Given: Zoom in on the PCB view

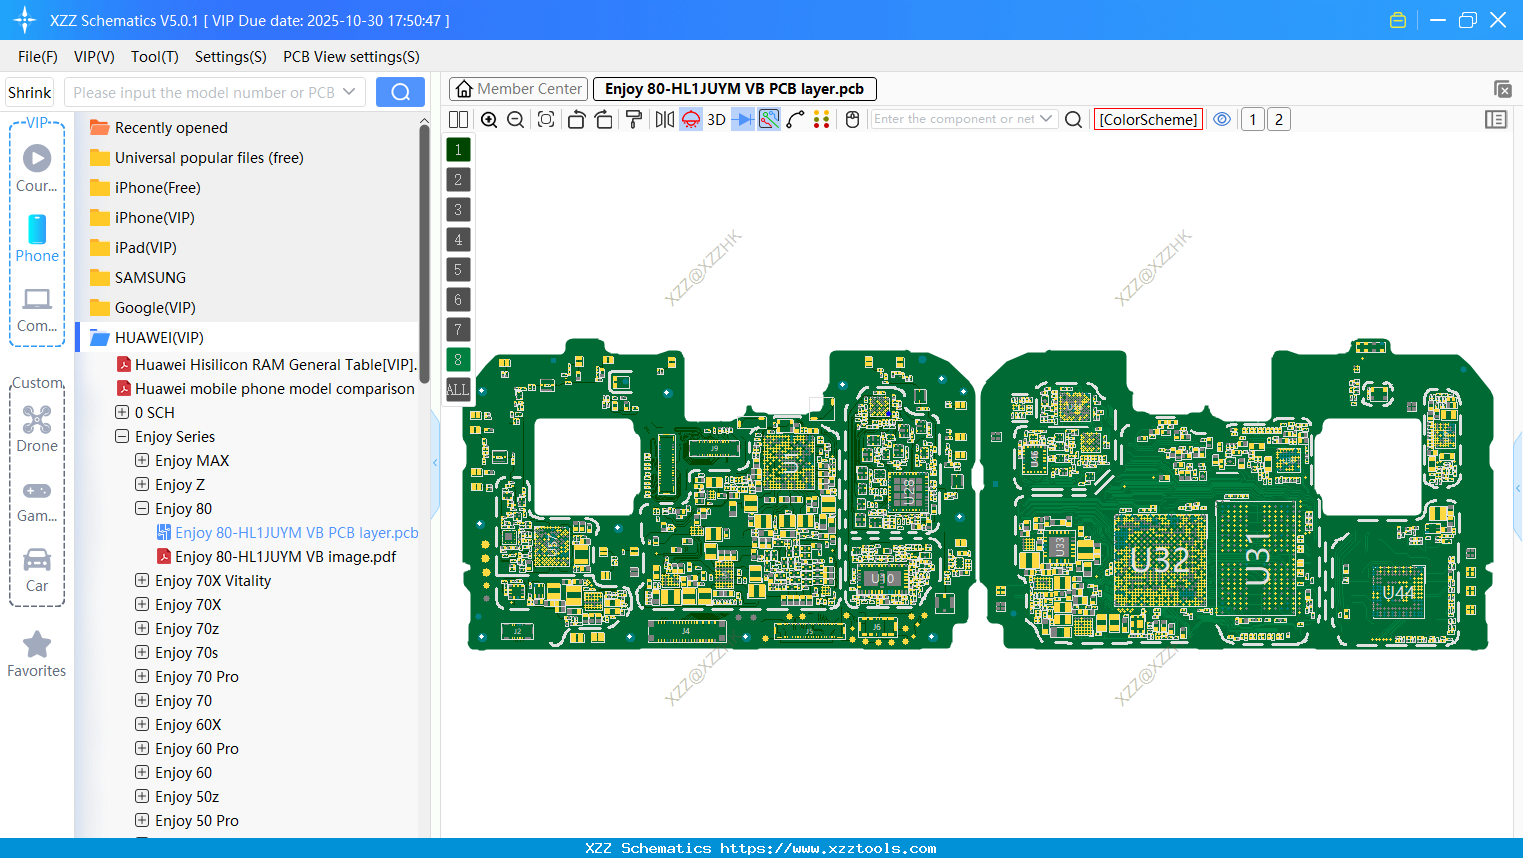Looking at the screenshot, I should click(489, 119).
